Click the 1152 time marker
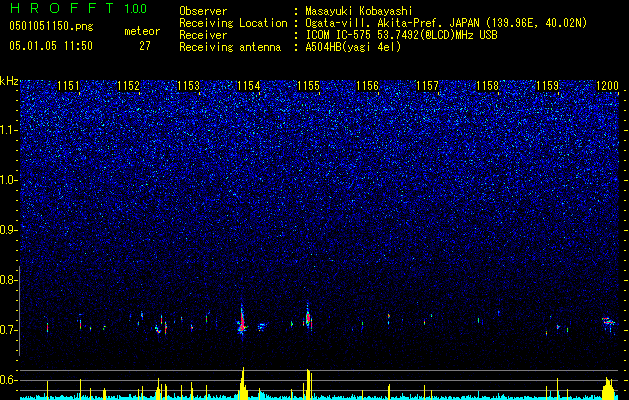The image size is (629, 400). coord(128,86)
